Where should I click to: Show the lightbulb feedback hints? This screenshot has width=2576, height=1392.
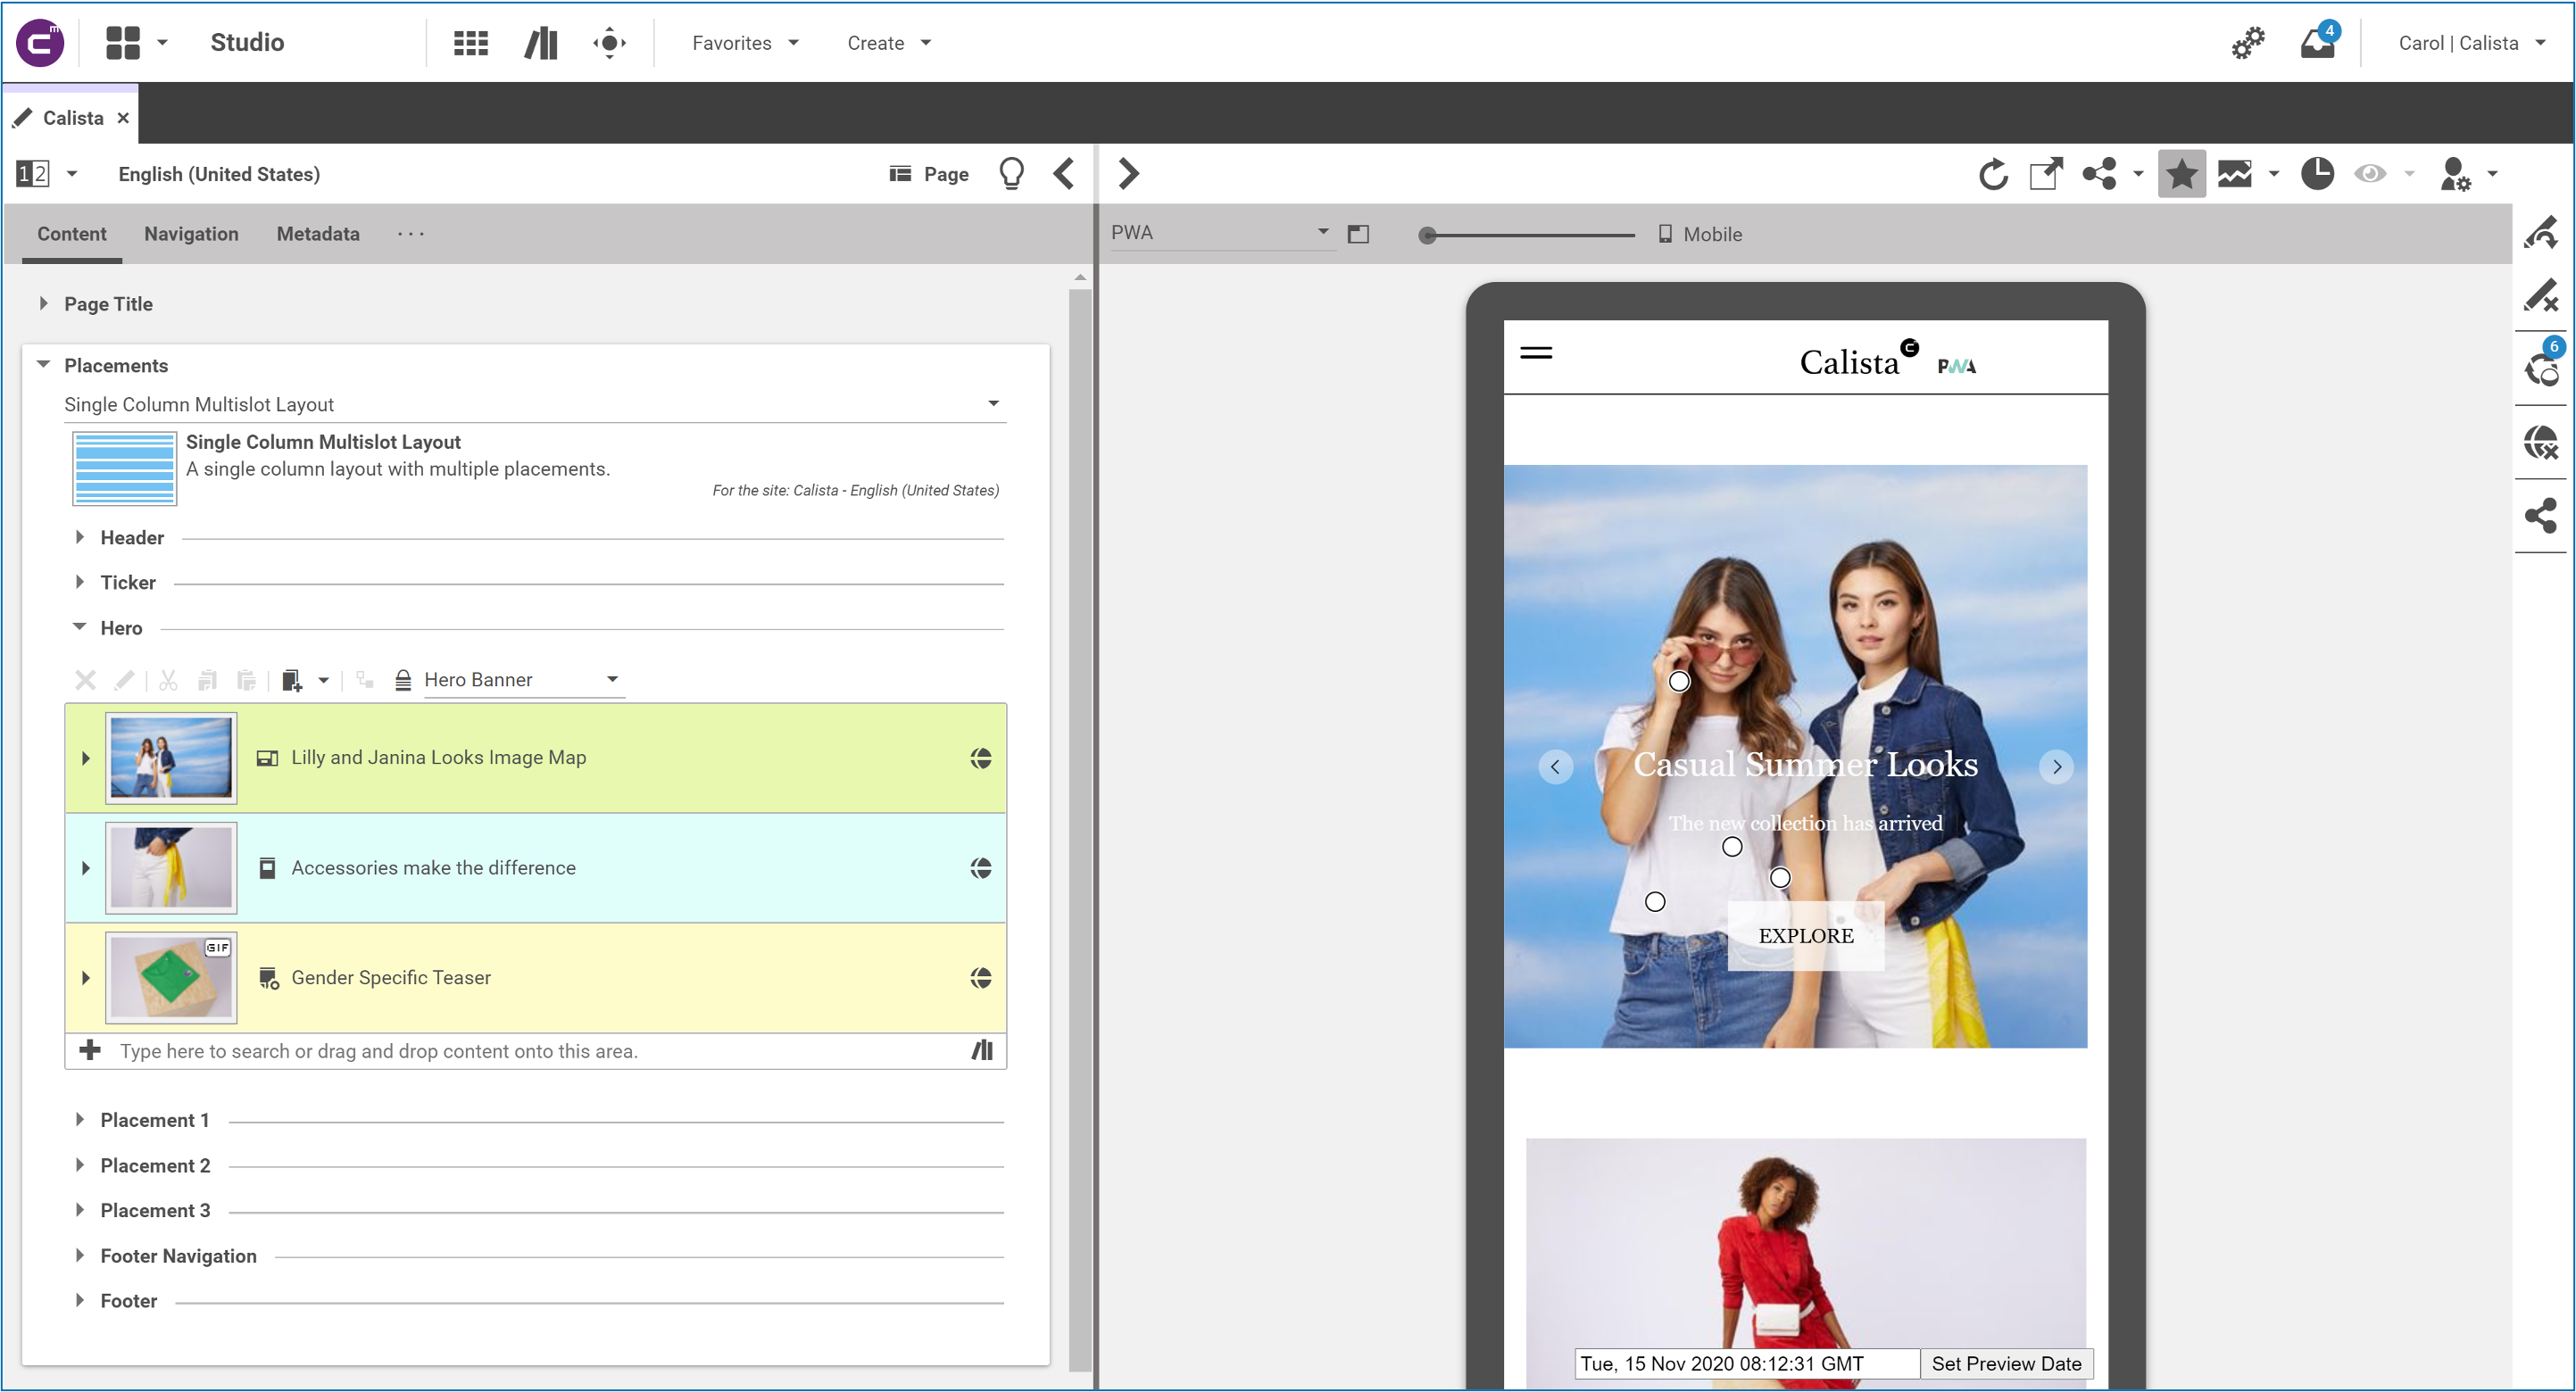click(1011, 174)
